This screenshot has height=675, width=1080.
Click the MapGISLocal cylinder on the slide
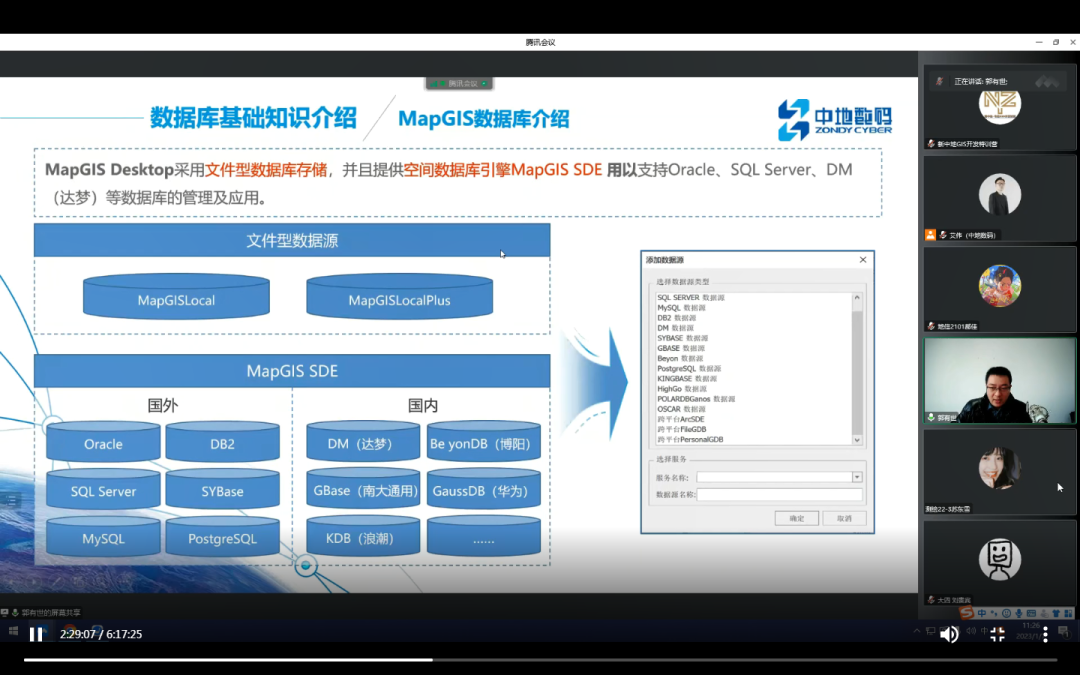[176, 297]
